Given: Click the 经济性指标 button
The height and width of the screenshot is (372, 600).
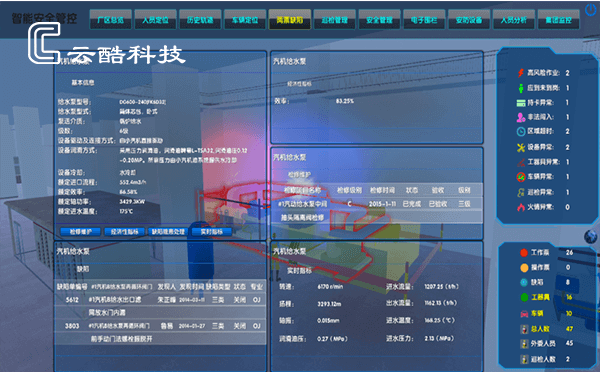Looking at the screenshot, I should 124,232.
